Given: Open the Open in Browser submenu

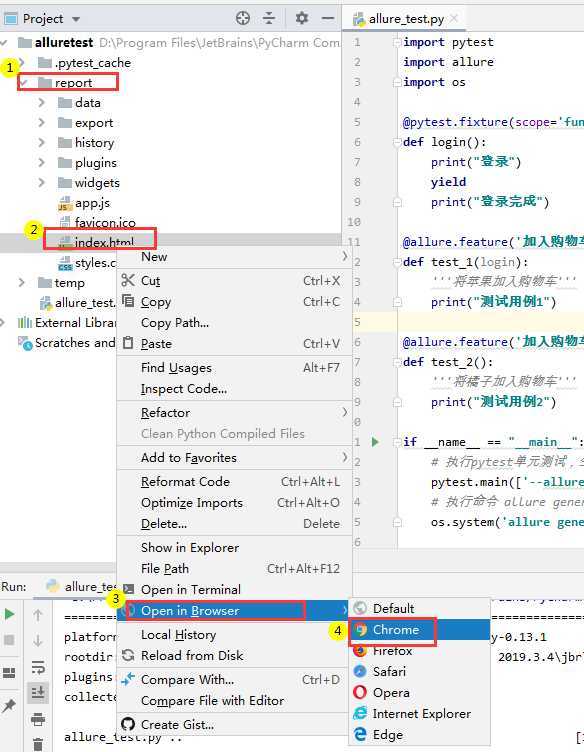Looking at the screenshot, I should 234,611.
